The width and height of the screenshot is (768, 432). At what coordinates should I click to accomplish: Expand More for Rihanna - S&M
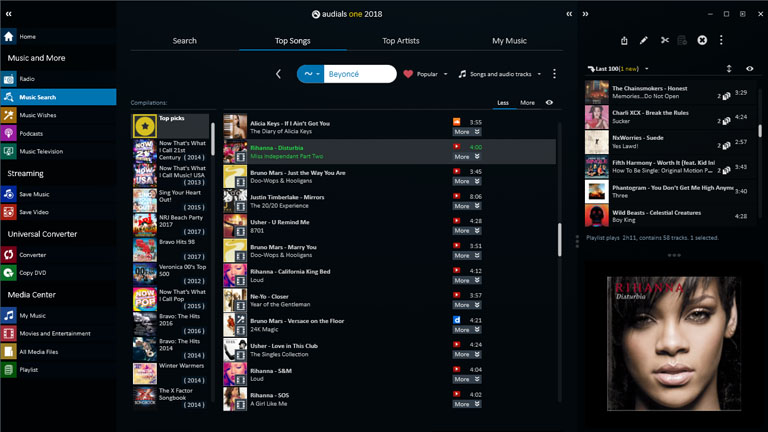coord(466,379)
